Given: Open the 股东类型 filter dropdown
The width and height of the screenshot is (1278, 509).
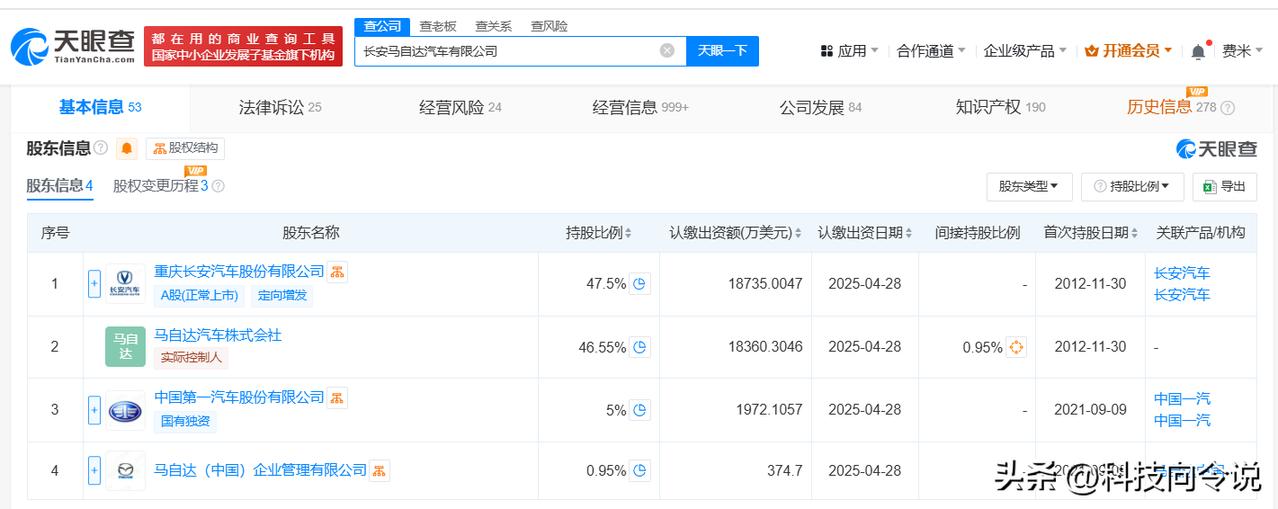Looking at the screenshot, I should 1029,186.
